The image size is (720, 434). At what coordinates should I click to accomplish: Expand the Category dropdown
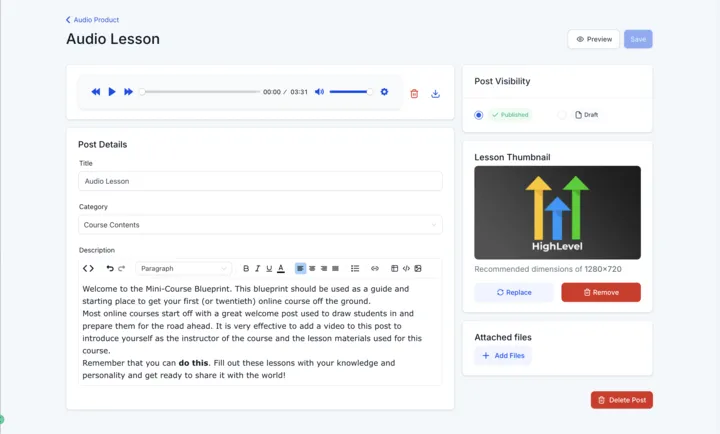coord(260,225)
